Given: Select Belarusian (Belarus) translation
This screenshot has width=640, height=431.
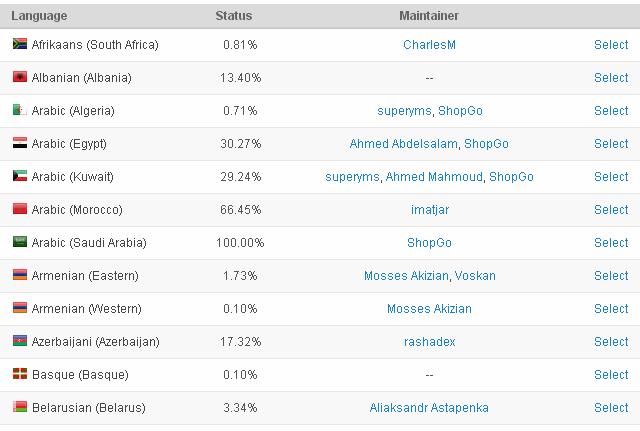Looking at the screenshot, I should (611, 408).
